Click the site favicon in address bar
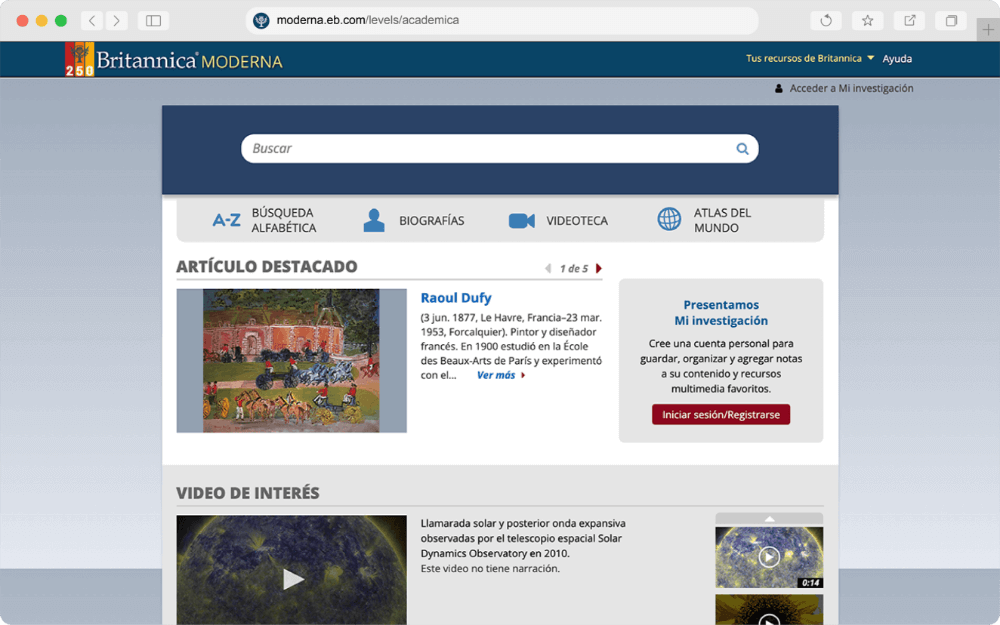The height and width of the screenshot is (625, 1000). pos(261,20)
